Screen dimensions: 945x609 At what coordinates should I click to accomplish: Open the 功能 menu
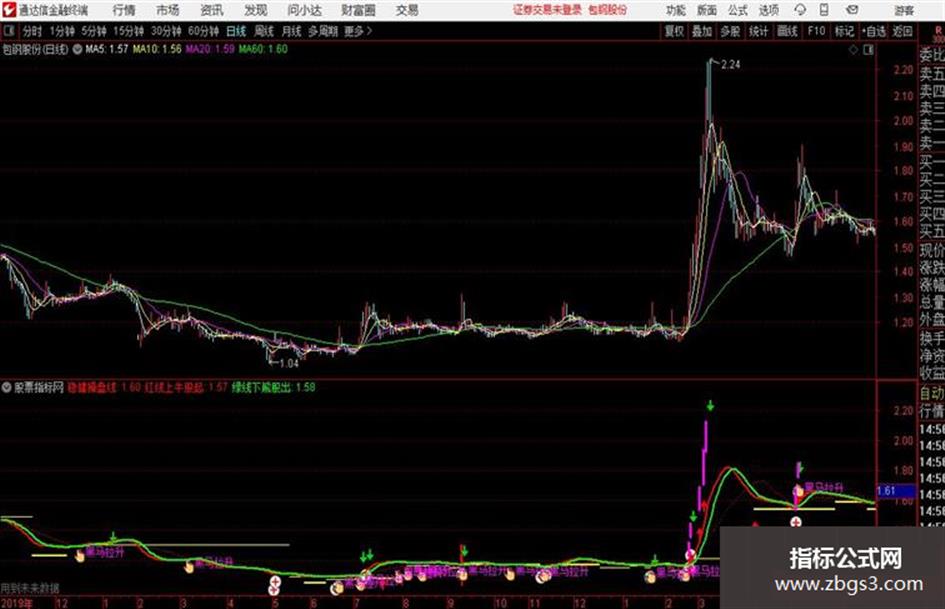(676, 10)
